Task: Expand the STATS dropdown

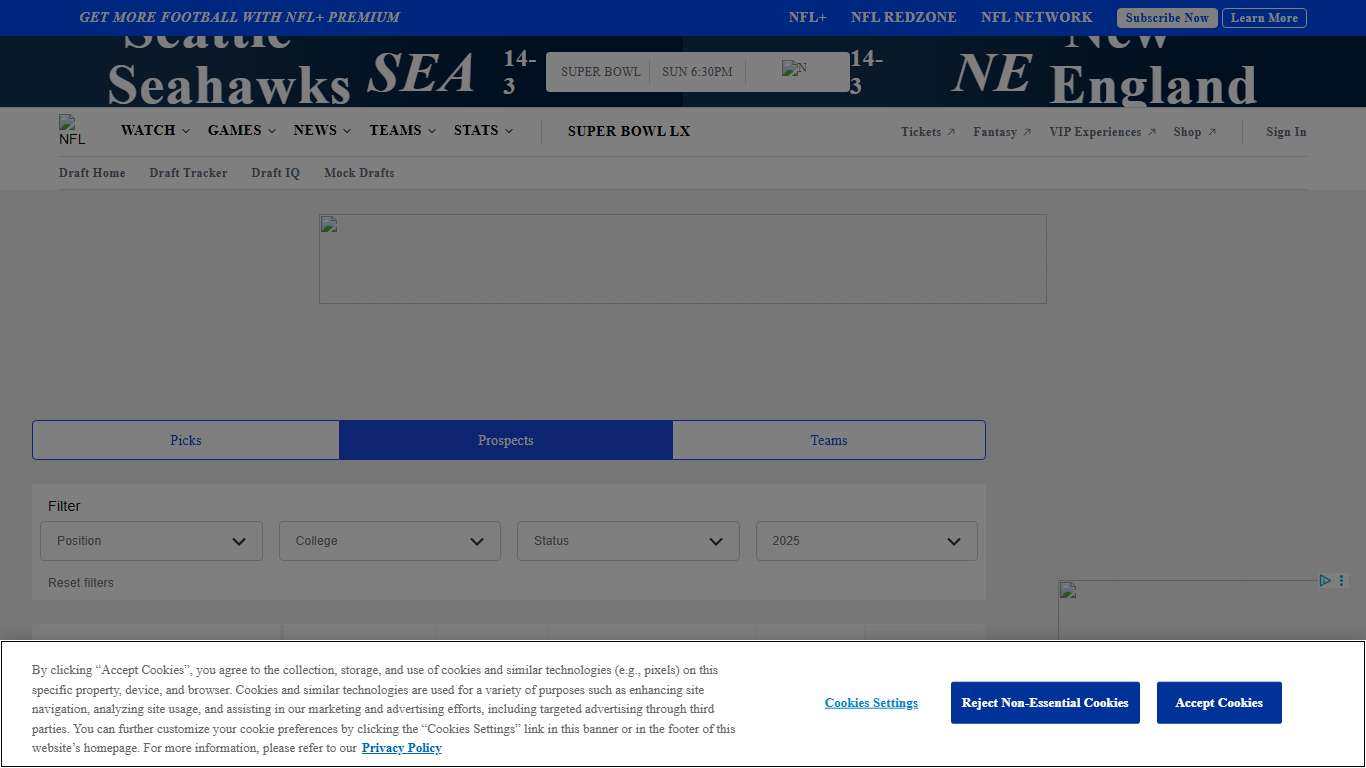Action: point(476,130)
